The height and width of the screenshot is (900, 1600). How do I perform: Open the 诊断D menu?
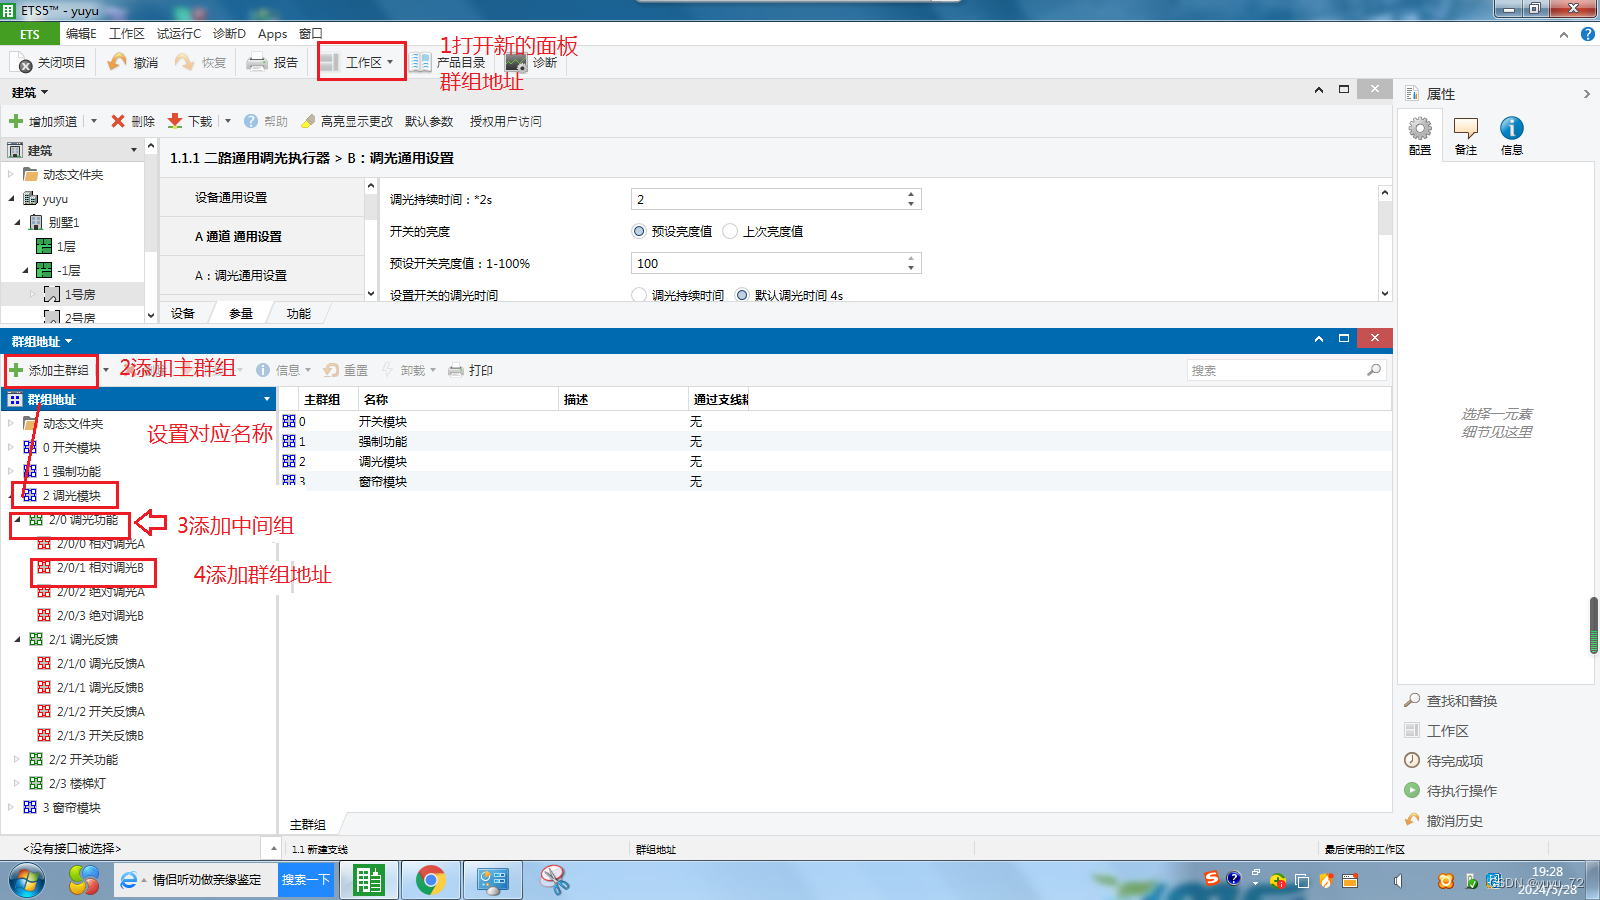[229, 34]
